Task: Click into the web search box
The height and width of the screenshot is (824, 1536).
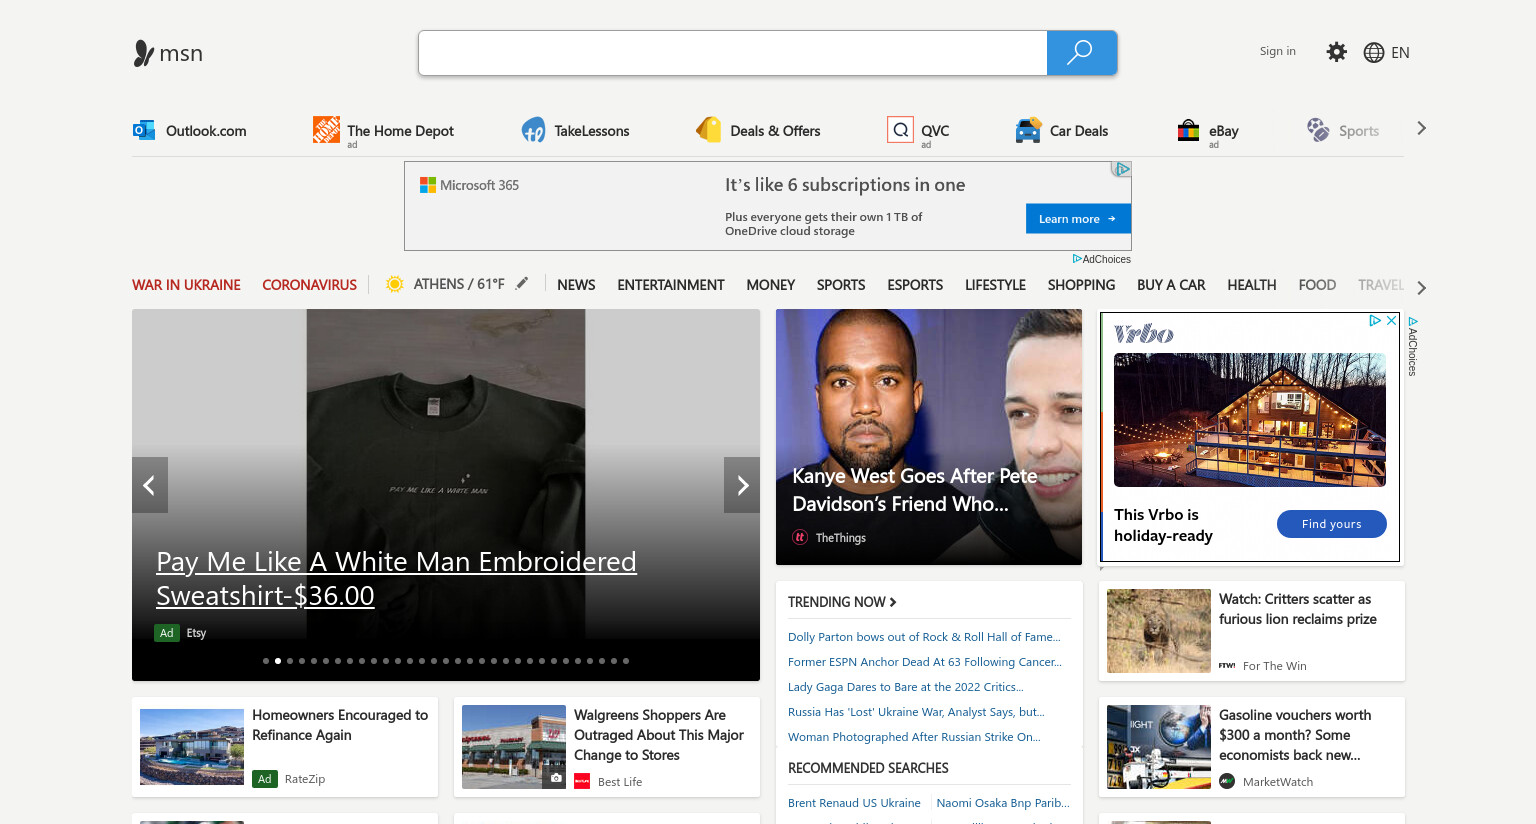Action: click(733, 53)
